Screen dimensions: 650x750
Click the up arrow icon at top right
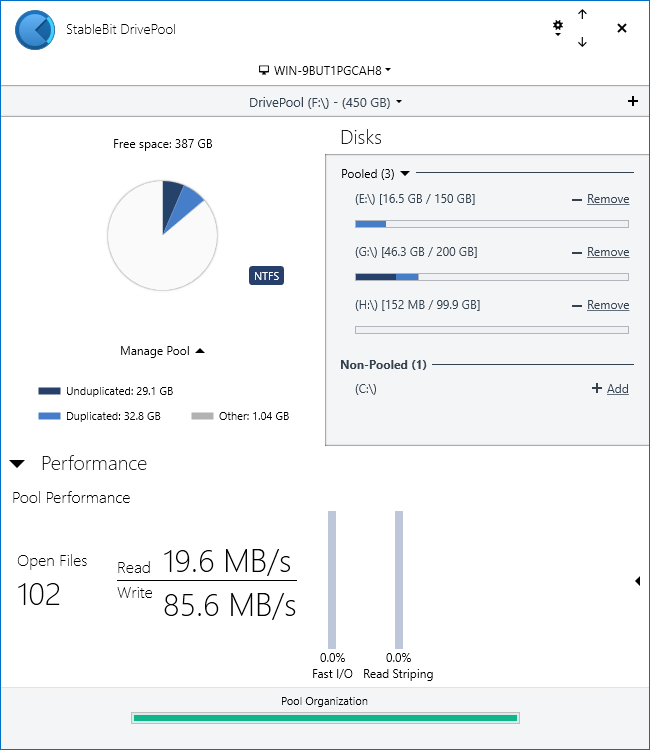tap(582, 14)
